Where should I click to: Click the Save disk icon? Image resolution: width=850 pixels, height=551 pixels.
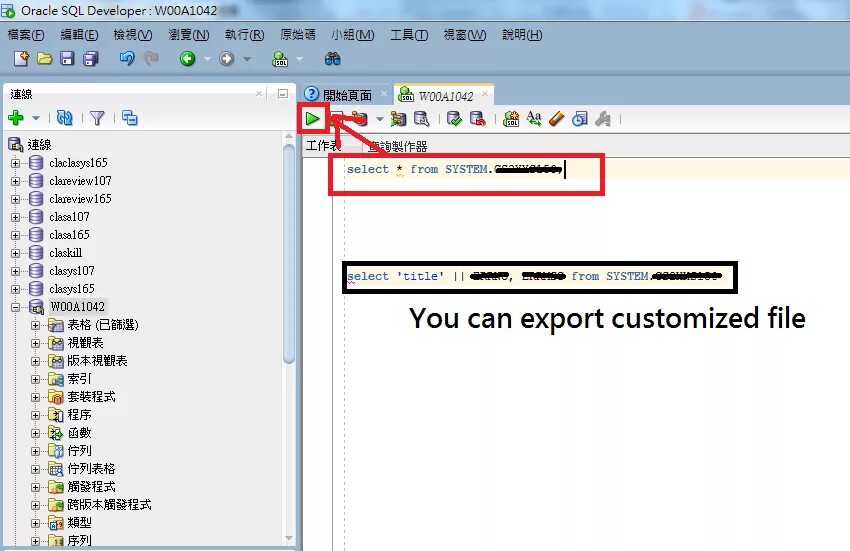[67, 58]
